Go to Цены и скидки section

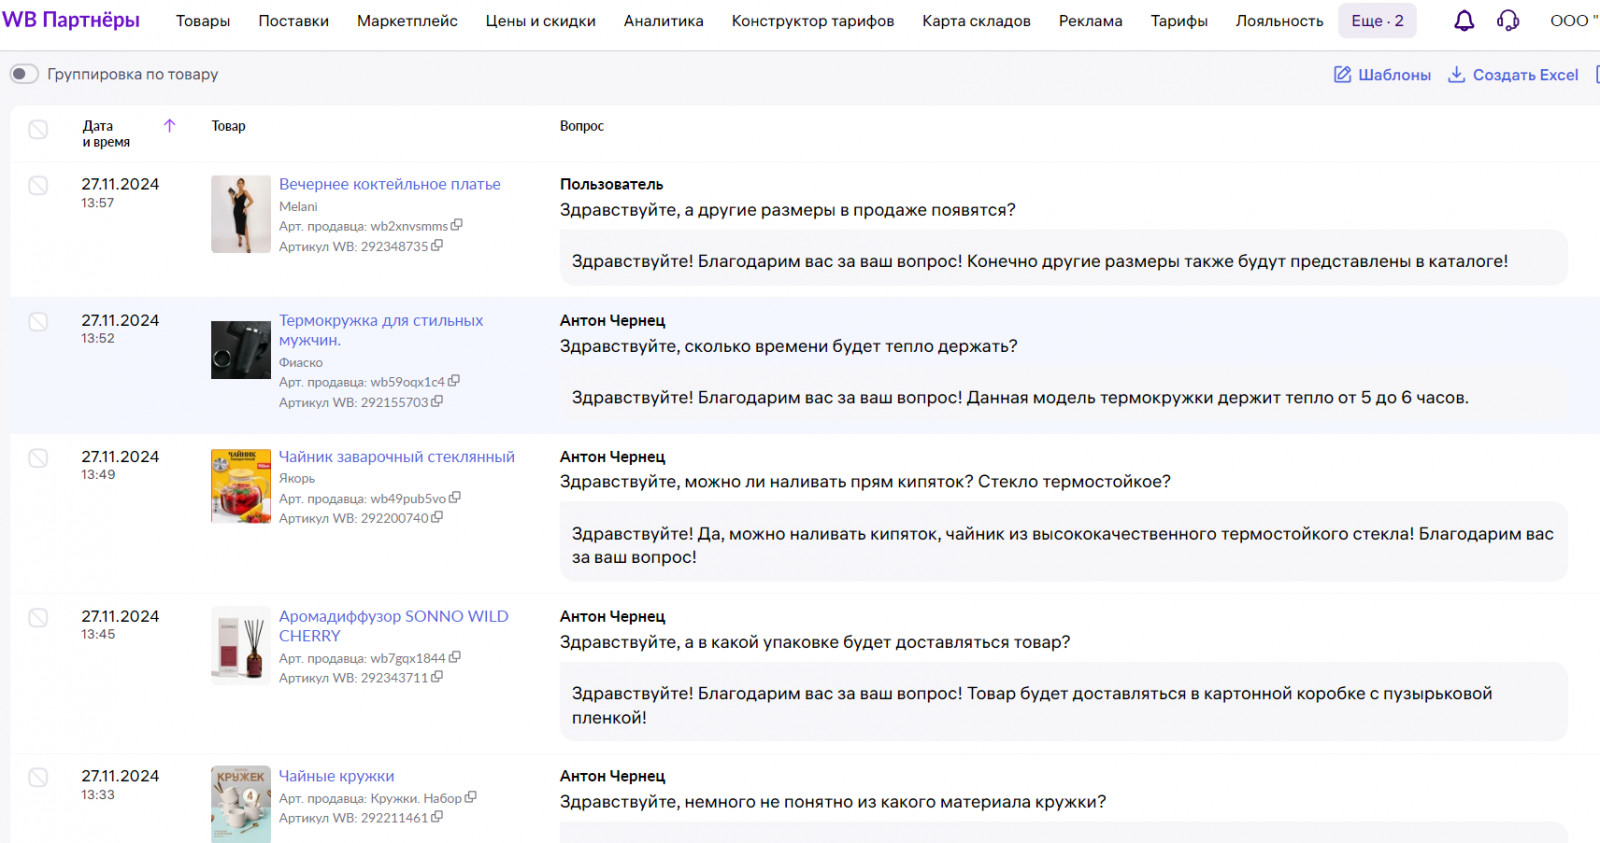pos(540,21)
